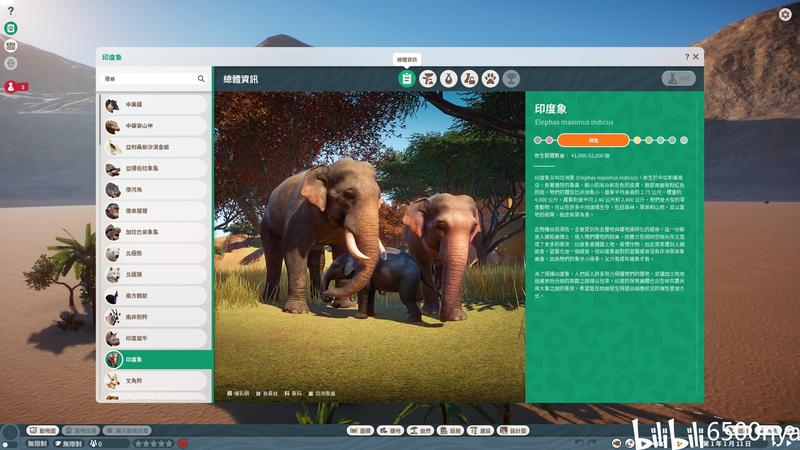Open the facilities building build button
Image resolution: width=800 pixels, height=450 pixels.
pos(451,431)
